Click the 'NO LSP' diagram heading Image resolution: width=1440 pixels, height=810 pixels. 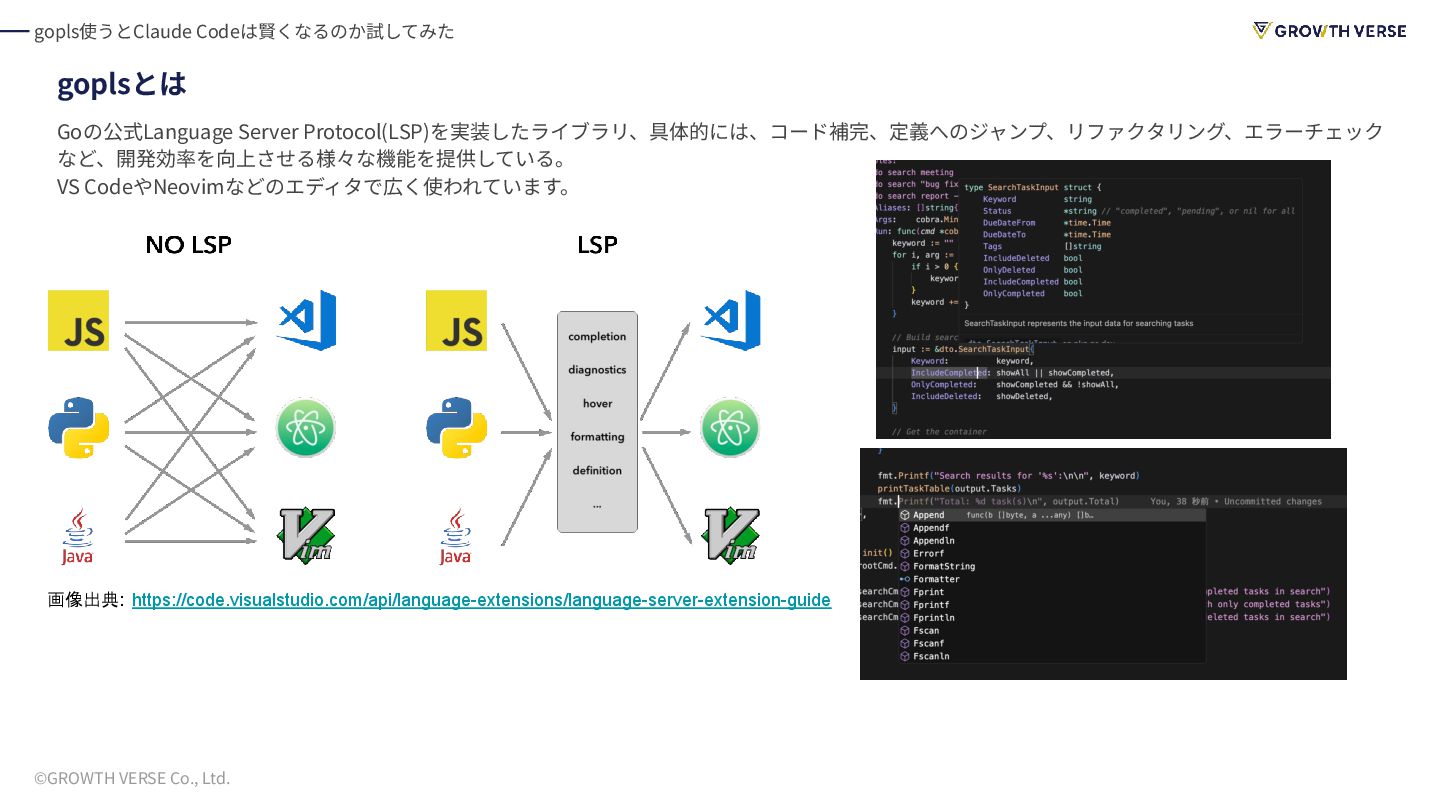coord(188,245)
